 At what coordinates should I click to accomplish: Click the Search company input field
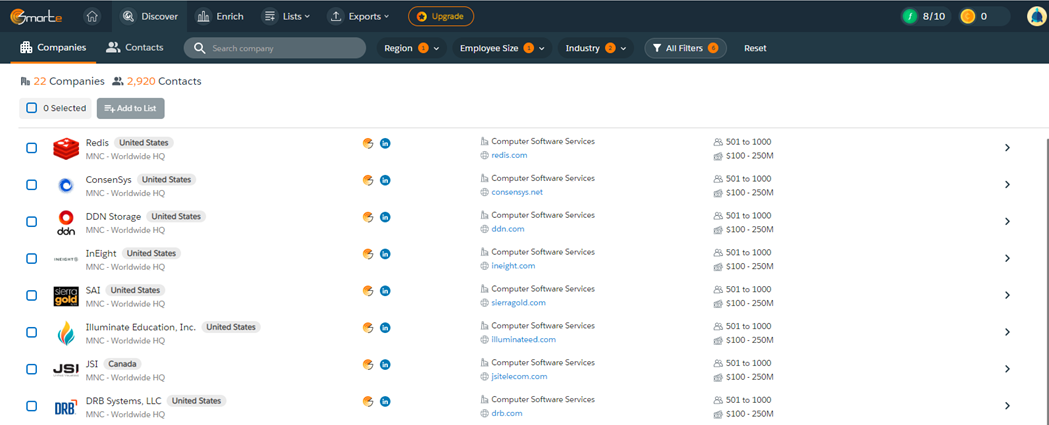(275, 48)
